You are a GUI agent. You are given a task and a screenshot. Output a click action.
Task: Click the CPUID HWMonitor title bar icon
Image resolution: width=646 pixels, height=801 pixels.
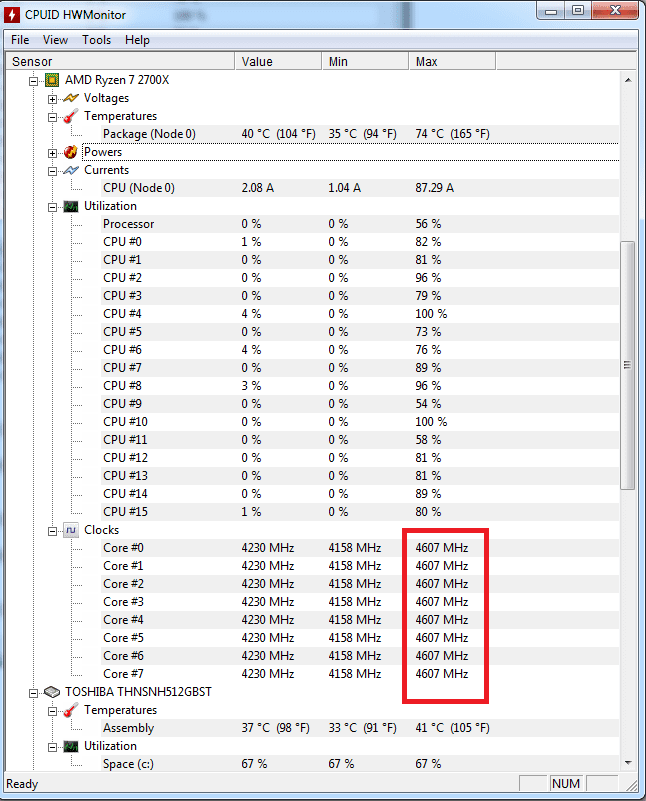tap(12, 15)
